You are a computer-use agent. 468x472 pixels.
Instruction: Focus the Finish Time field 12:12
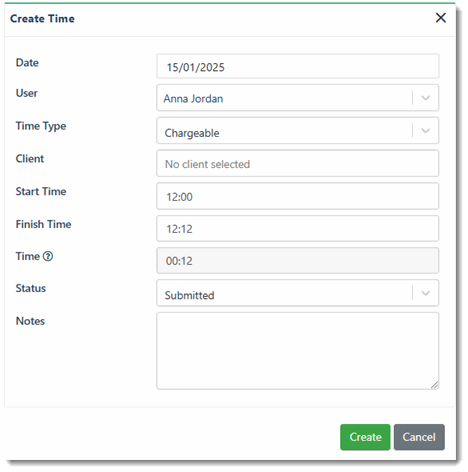298,228
